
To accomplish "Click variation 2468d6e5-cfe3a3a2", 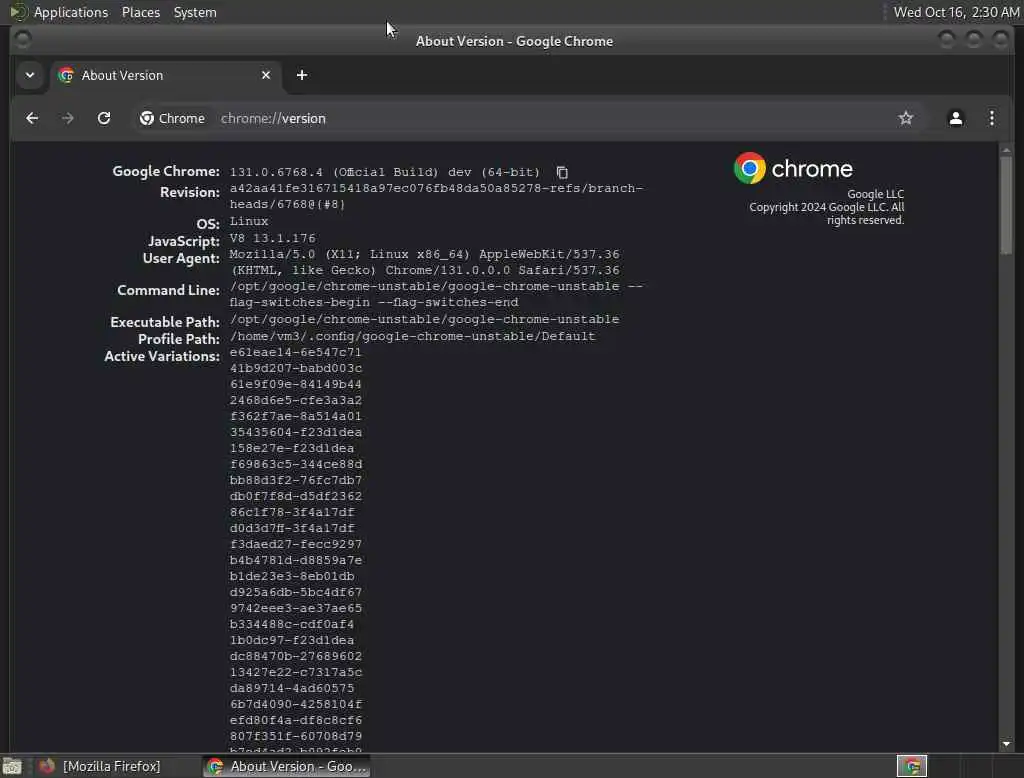I will coord(295,400).
